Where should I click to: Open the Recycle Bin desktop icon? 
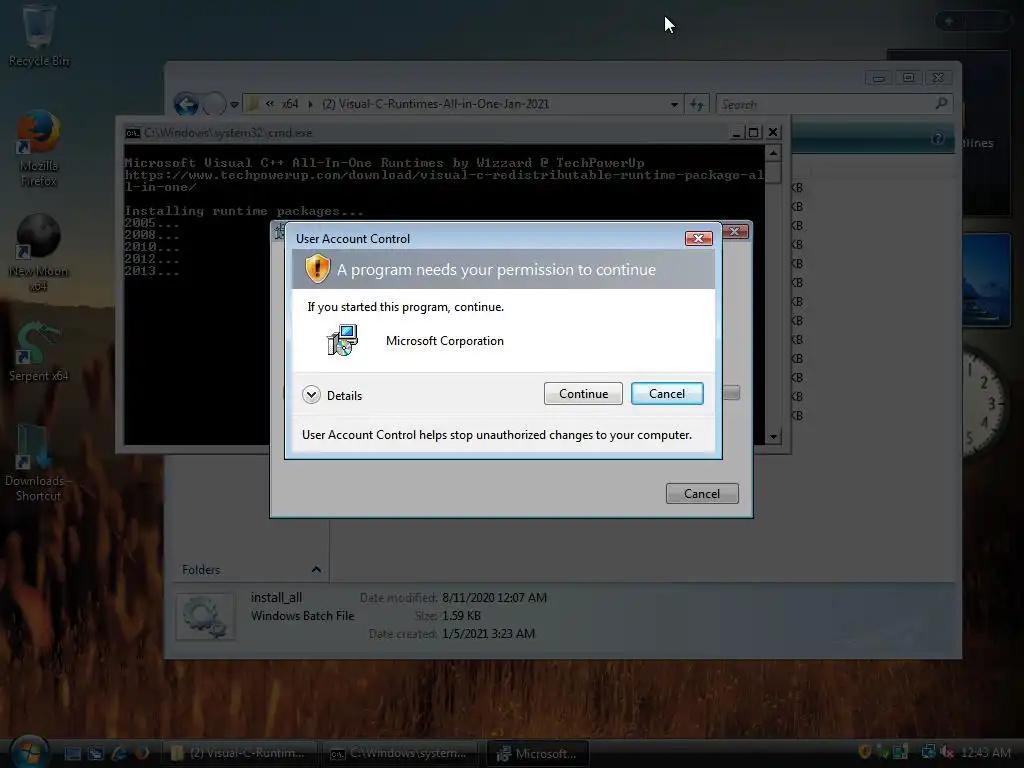[39, 36]
